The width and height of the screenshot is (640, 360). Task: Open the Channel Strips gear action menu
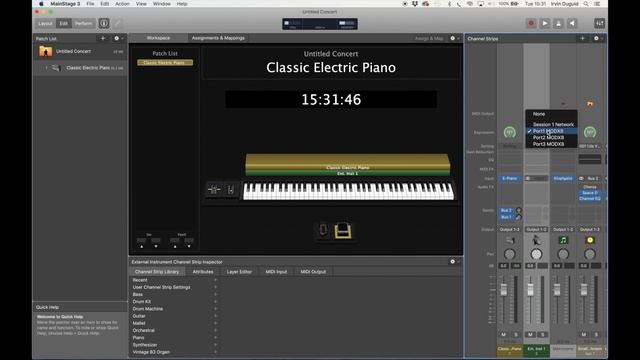598,38
